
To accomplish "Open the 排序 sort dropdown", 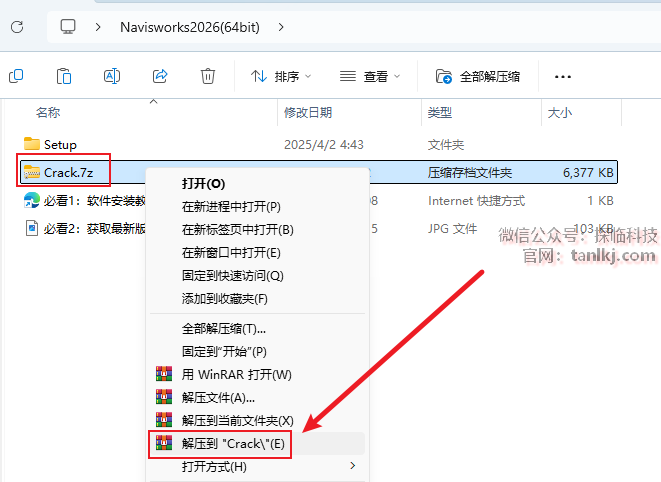I will pyautogui.click(x=281, y=76).
